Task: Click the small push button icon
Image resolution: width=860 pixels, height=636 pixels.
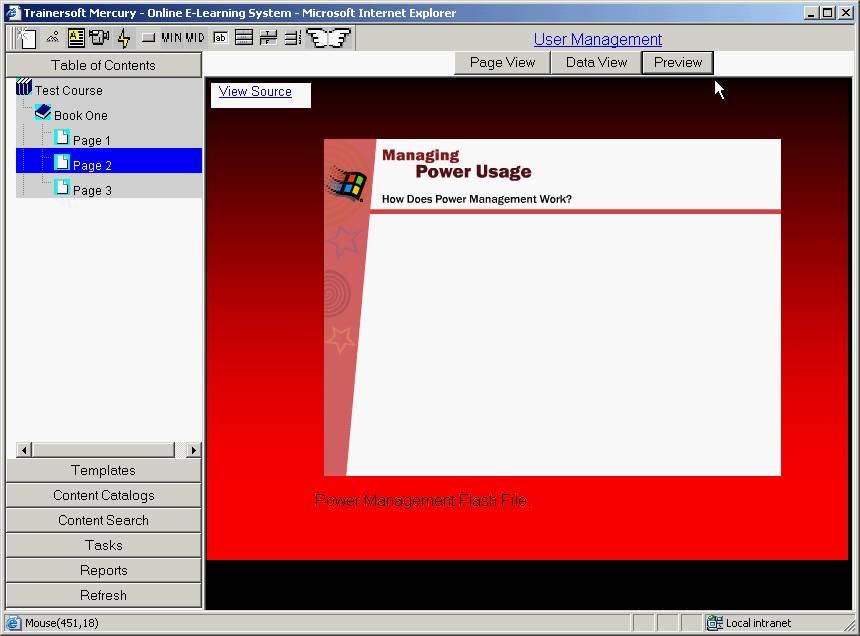Action: point(148,37)
